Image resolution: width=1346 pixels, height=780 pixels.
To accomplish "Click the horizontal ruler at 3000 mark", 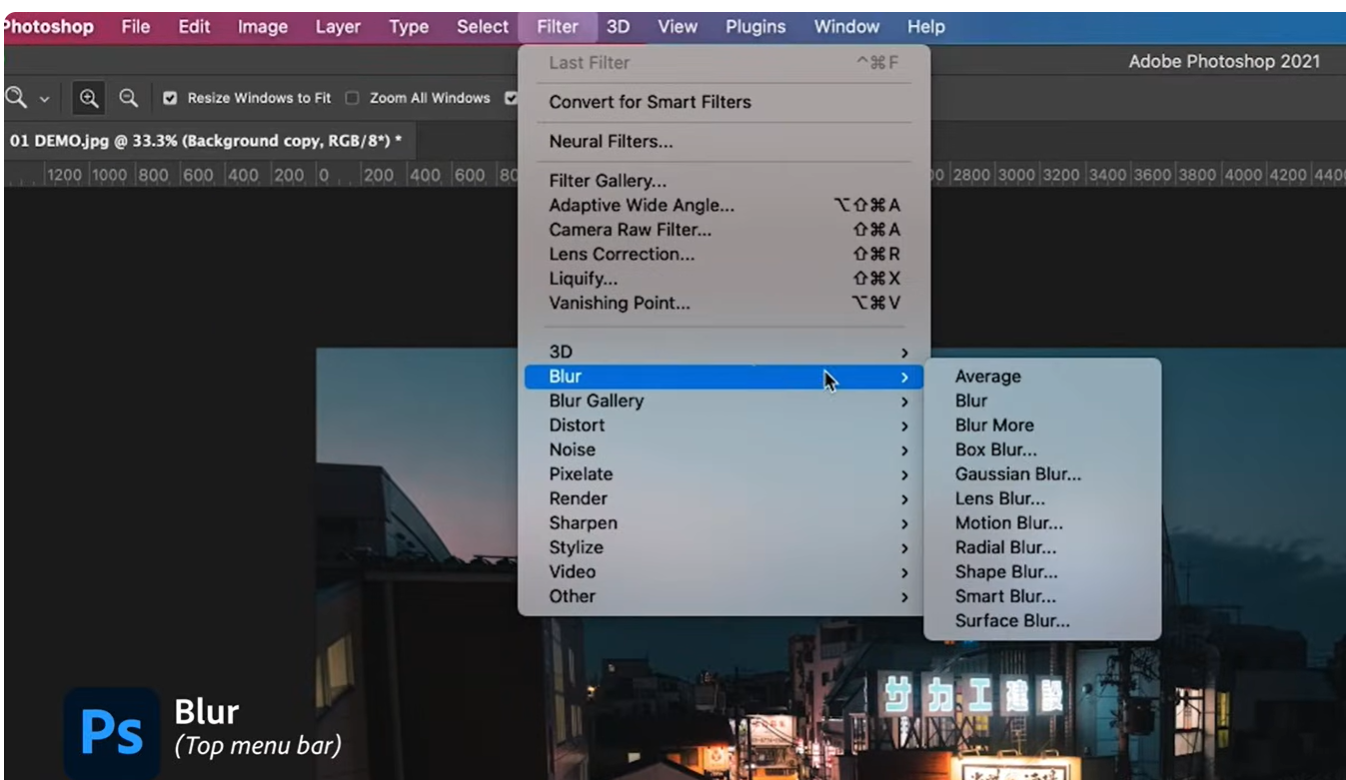I will (x=1016, y=175).
